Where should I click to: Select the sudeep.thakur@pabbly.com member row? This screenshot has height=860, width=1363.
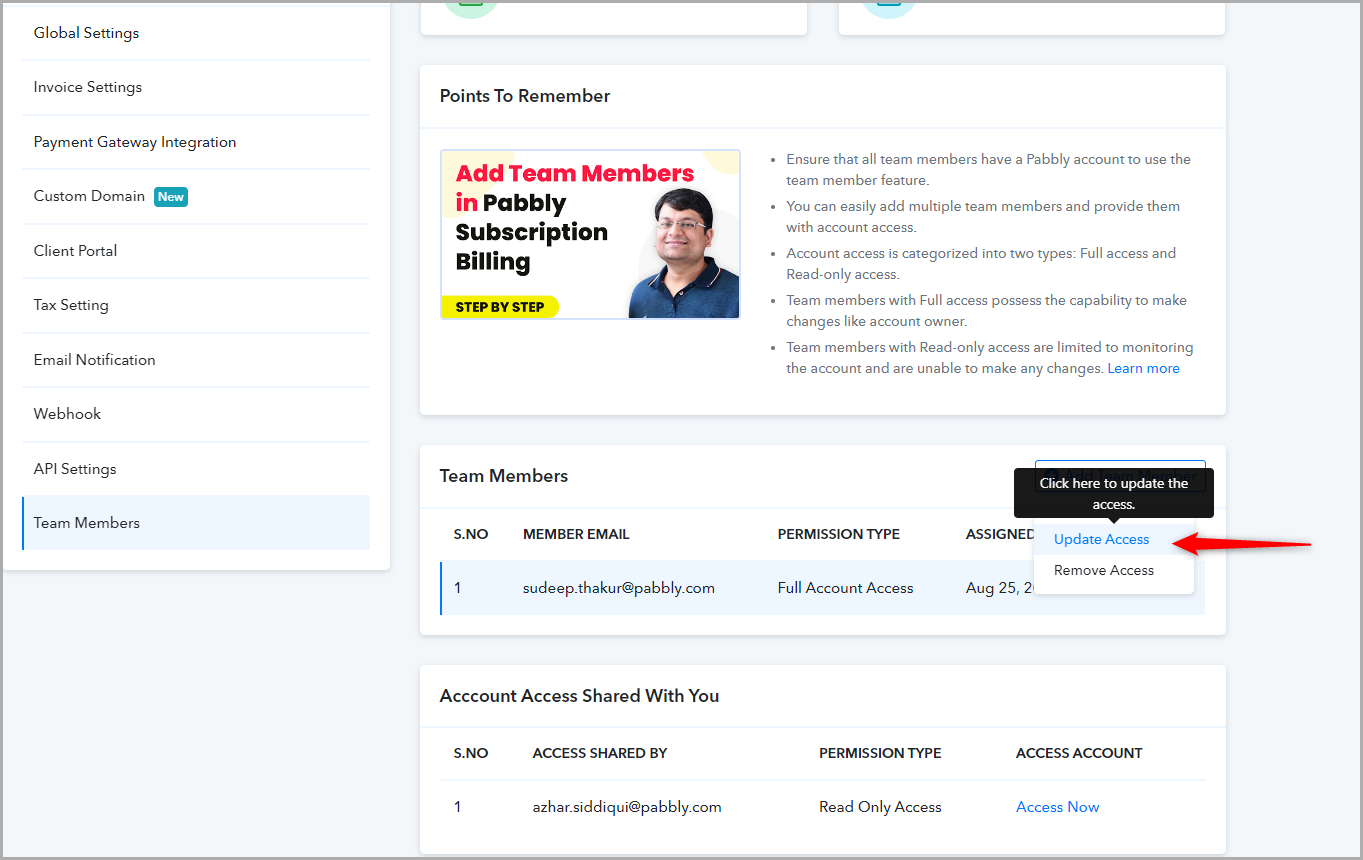822,588
